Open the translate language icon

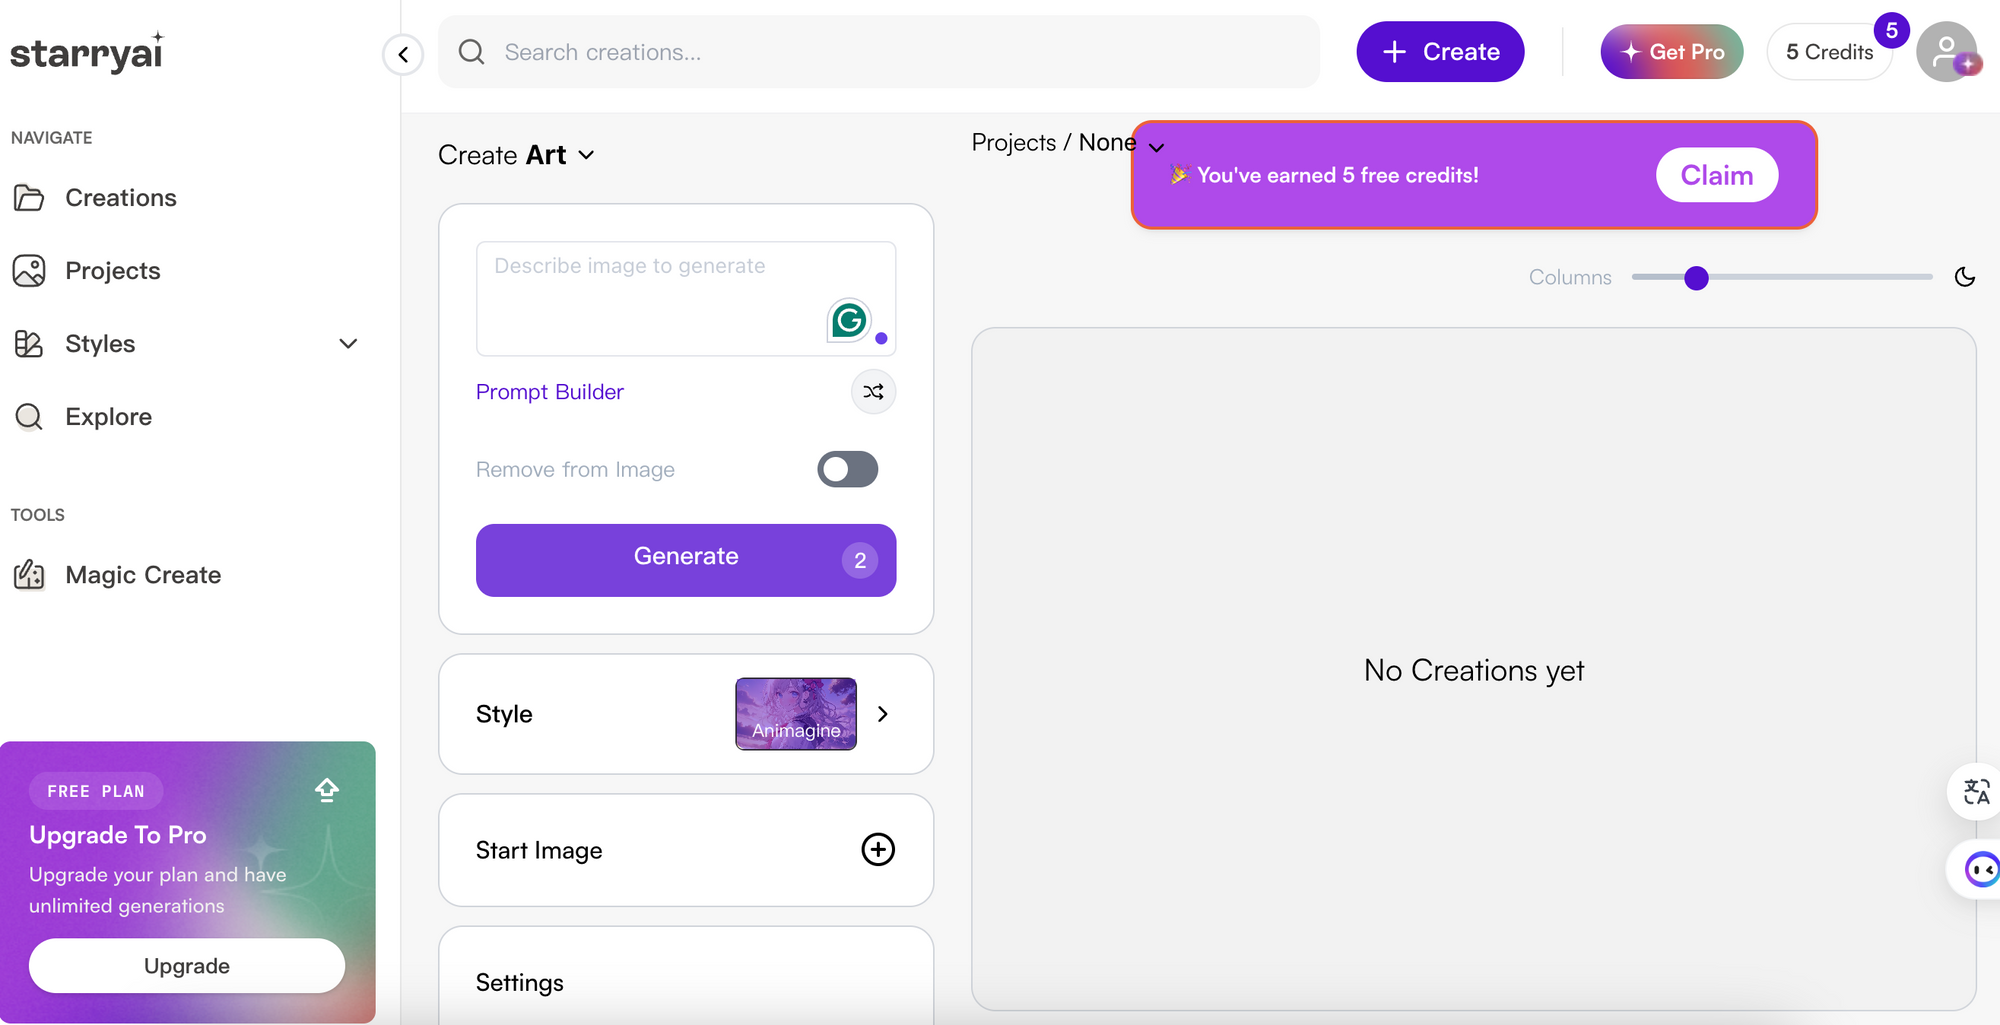(x=1976, y=793)
